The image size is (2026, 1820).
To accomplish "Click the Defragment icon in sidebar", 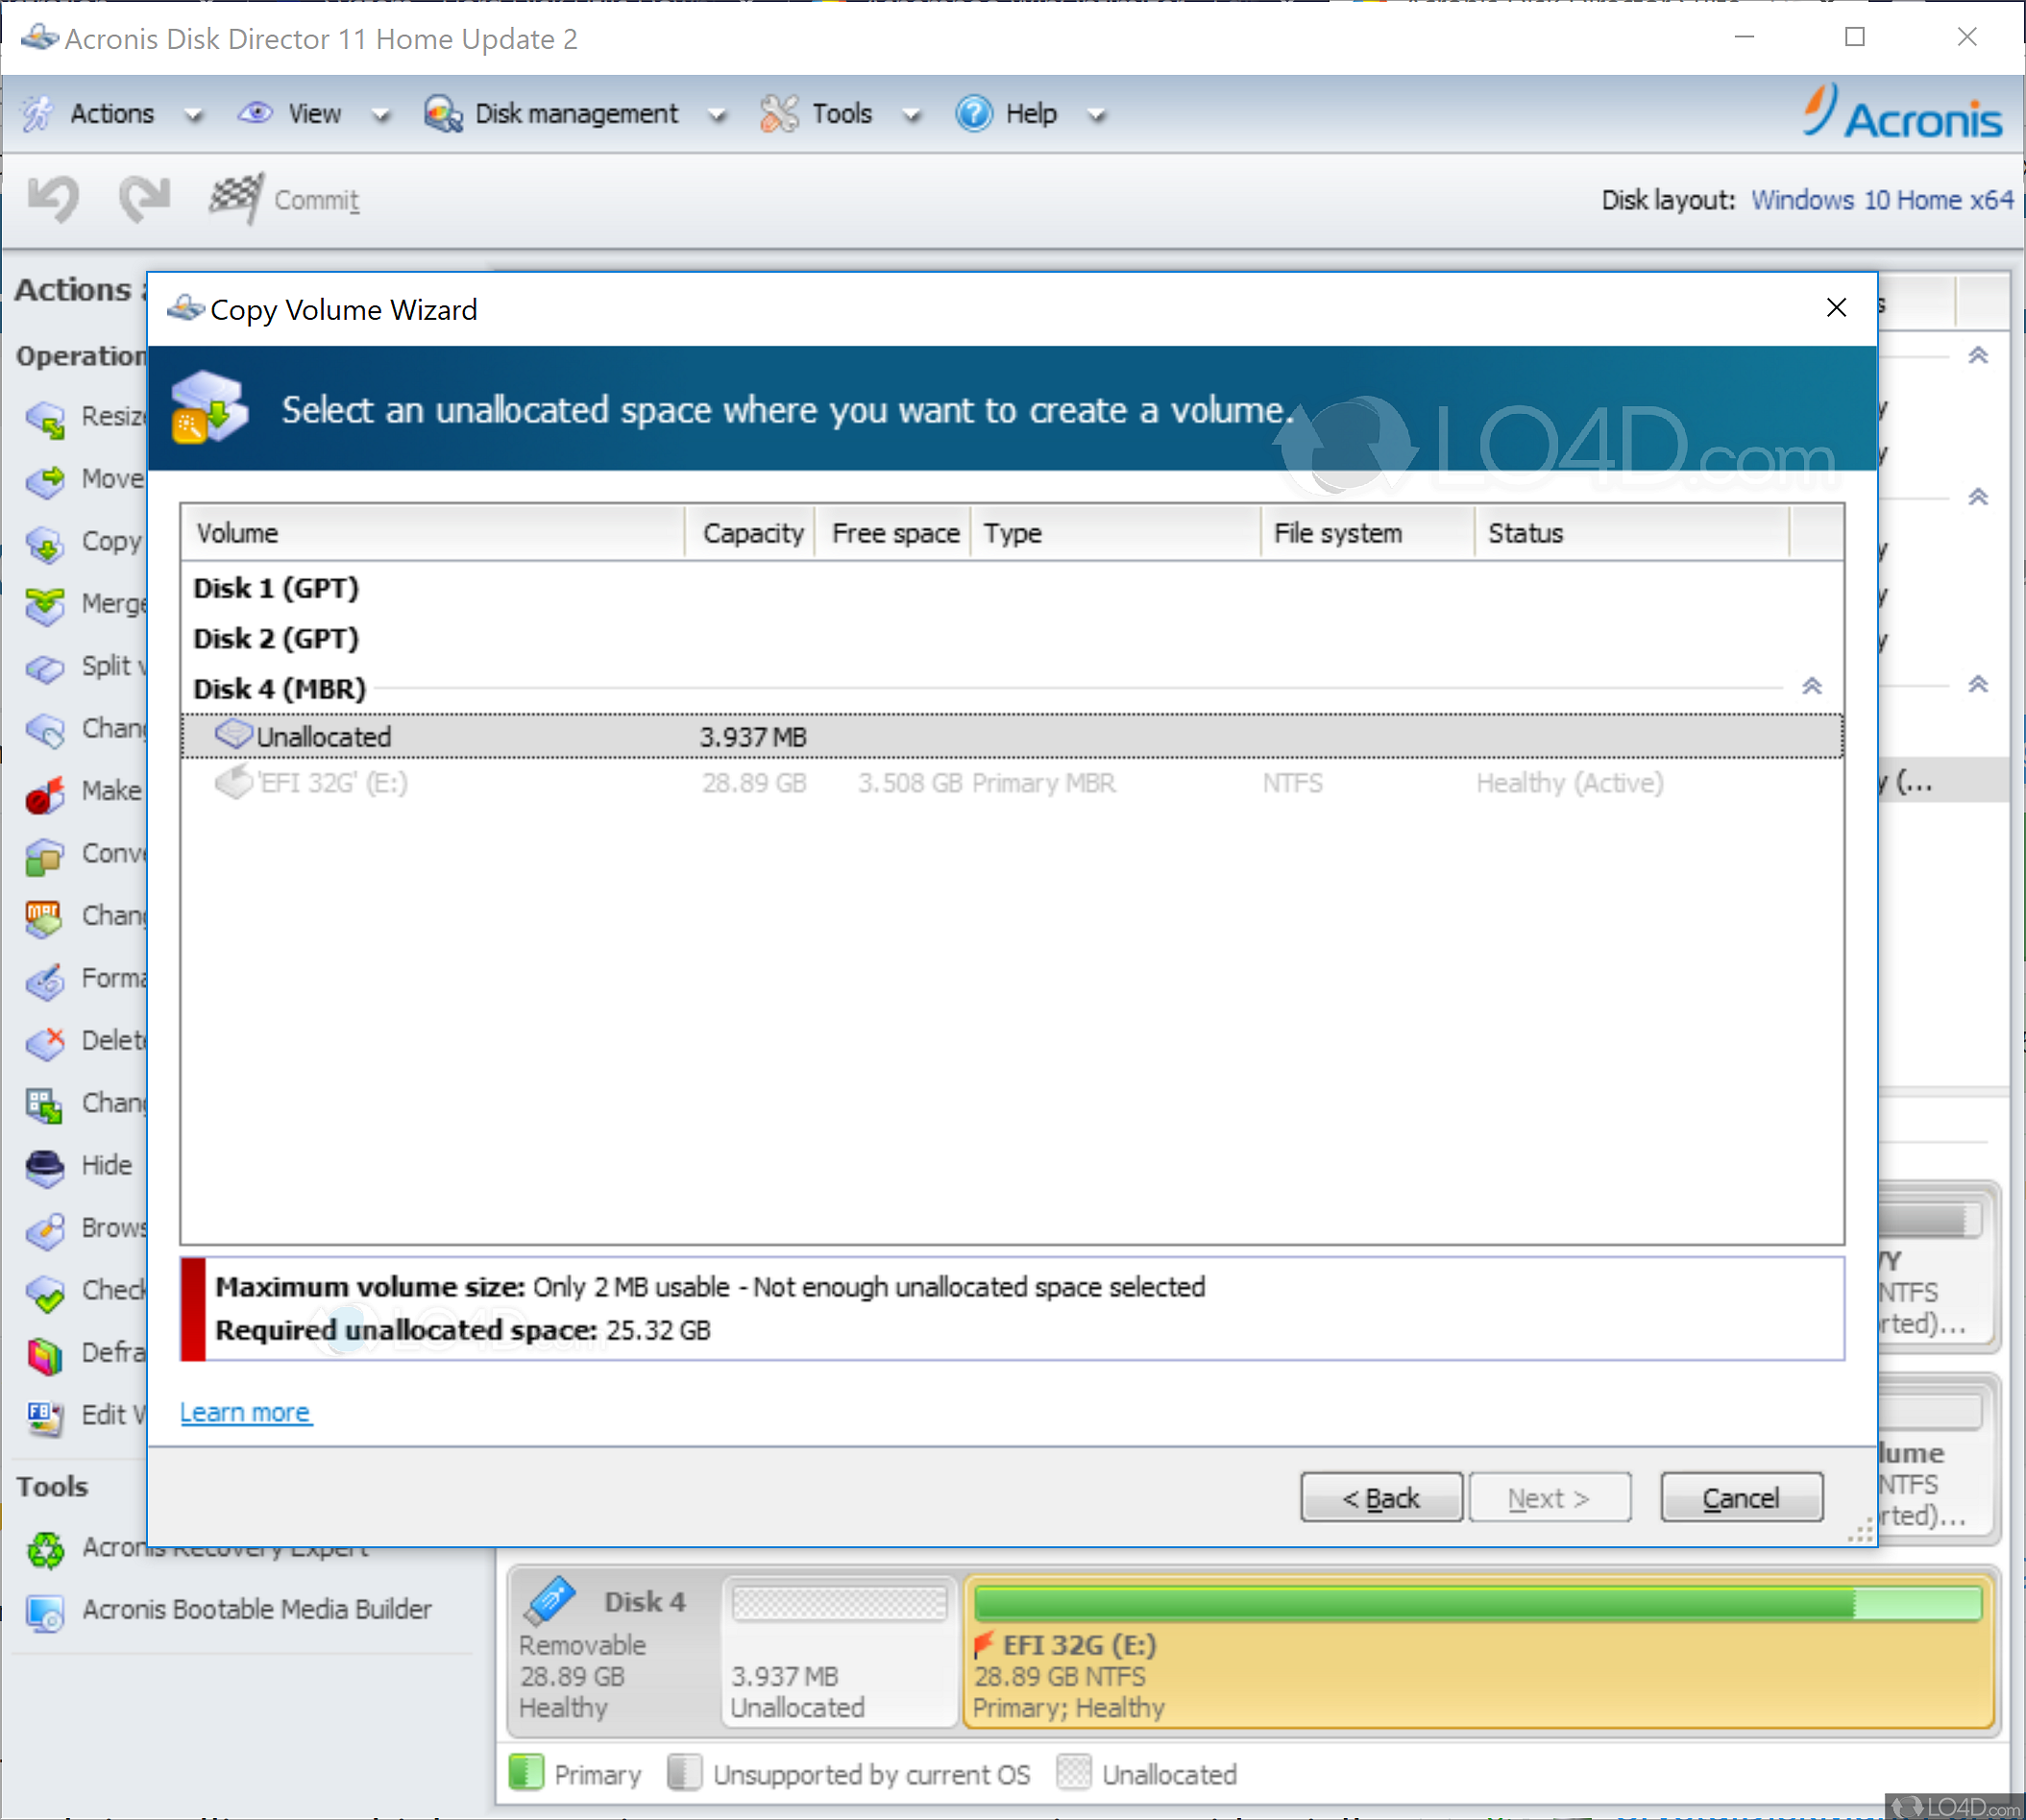I will pos(45,1354).
